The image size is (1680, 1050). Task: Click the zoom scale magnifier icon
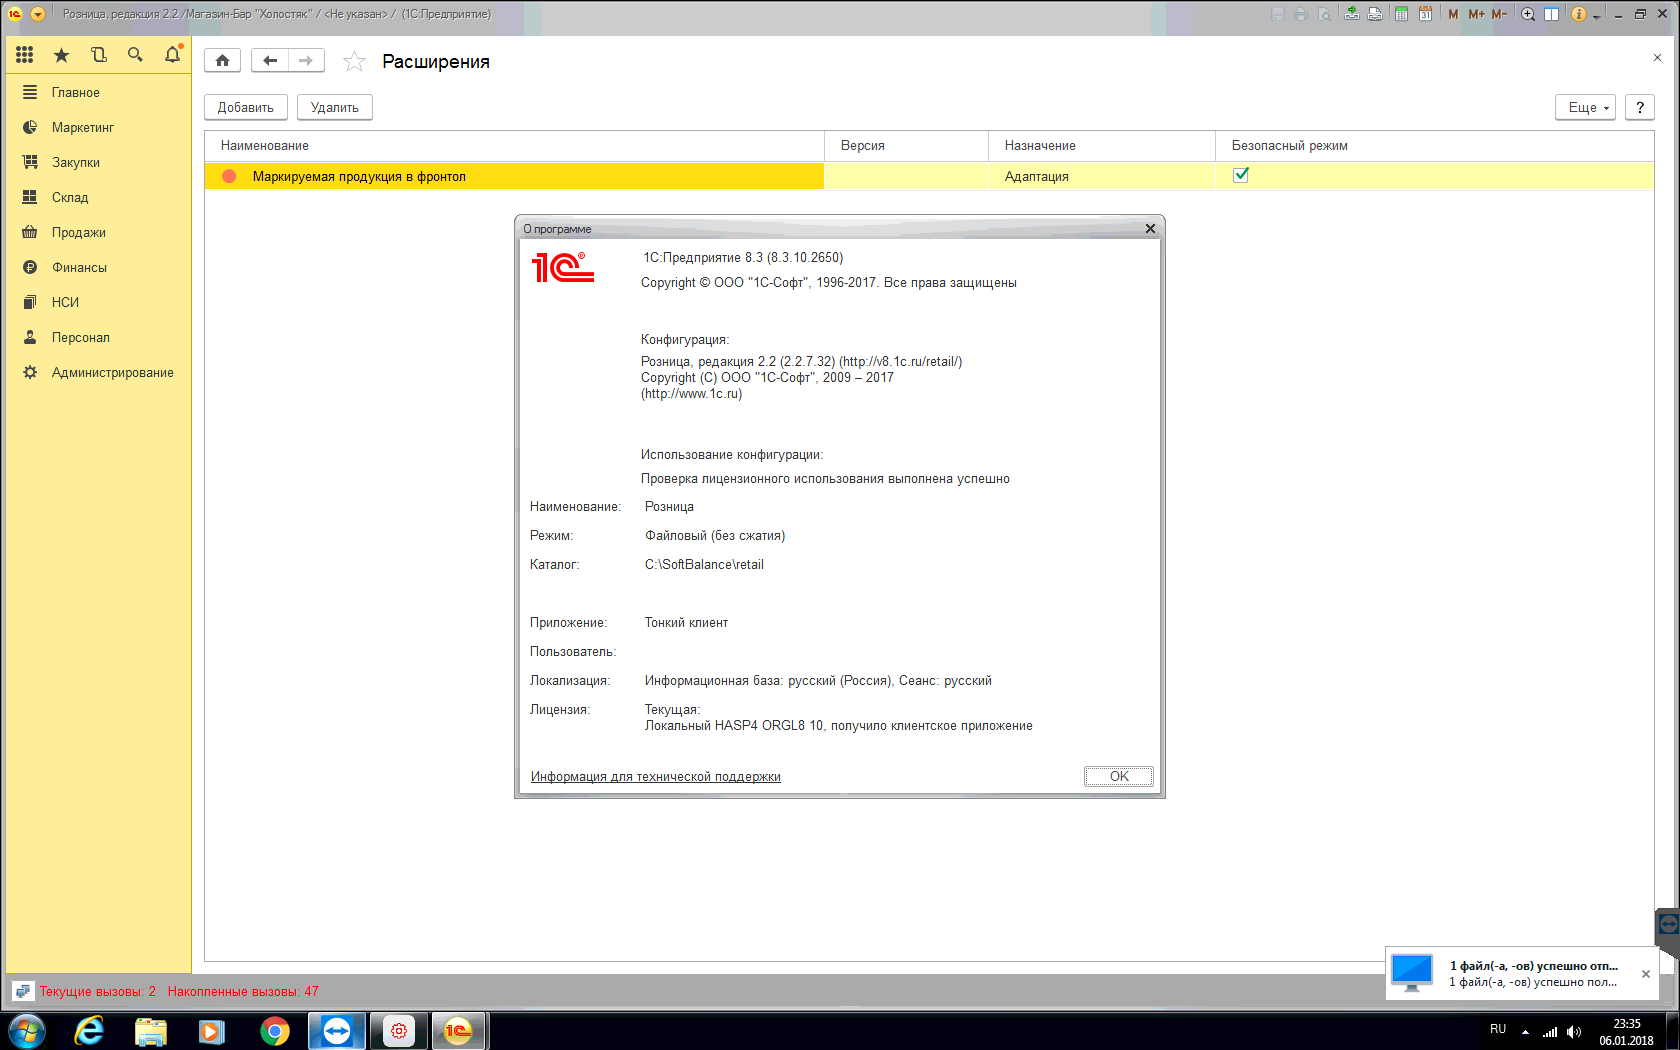pyautogui.click(x=1528, y=14)
